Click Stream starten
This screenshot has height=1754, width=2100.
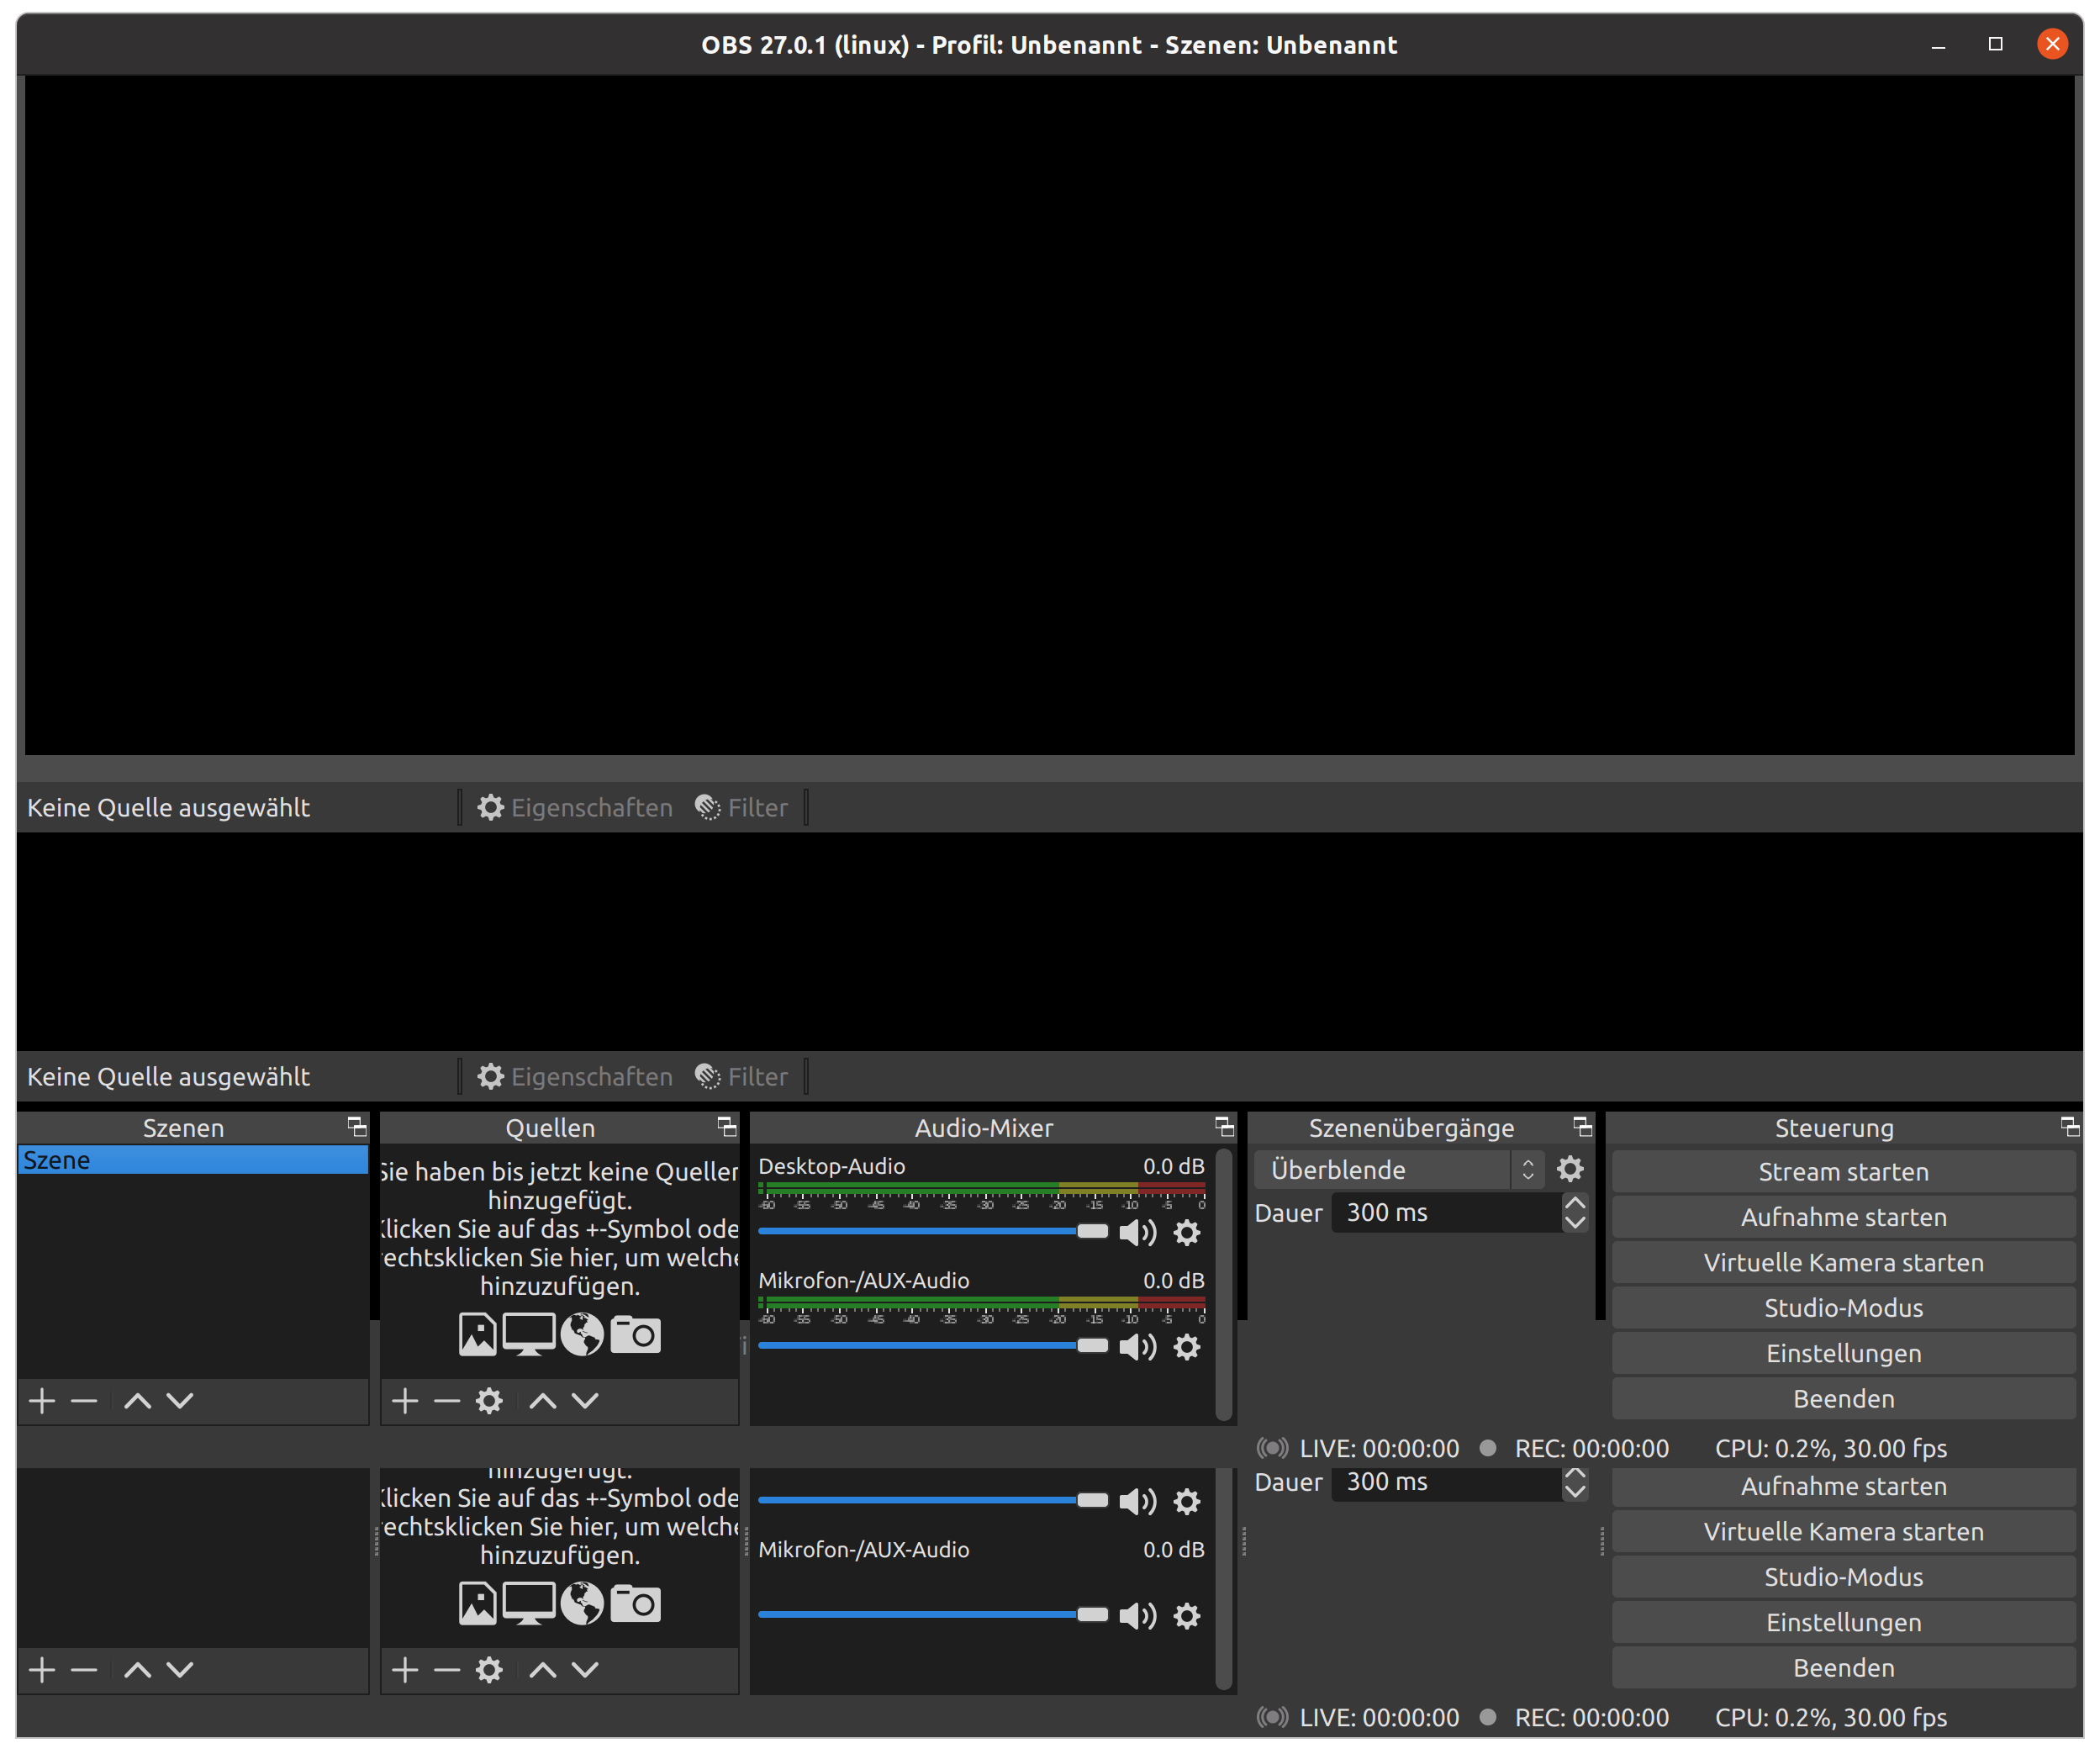tap(1844, 1171)
